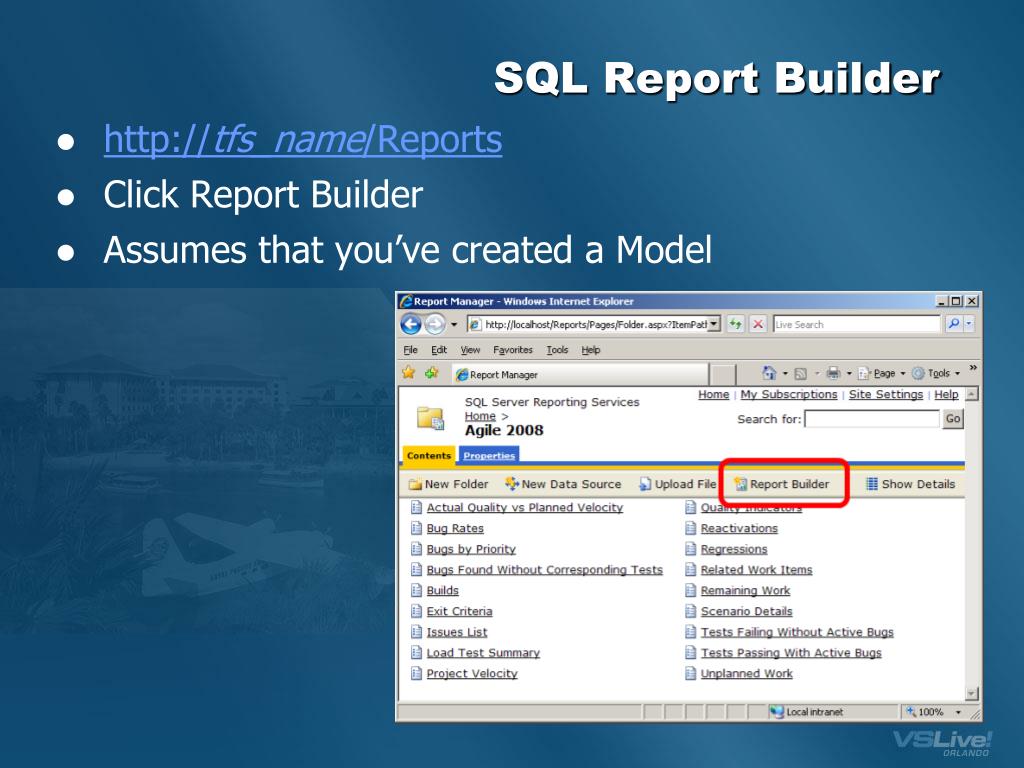Click the Builds report icon
This screenshot has width=1024, height=768.
(417, 590)
